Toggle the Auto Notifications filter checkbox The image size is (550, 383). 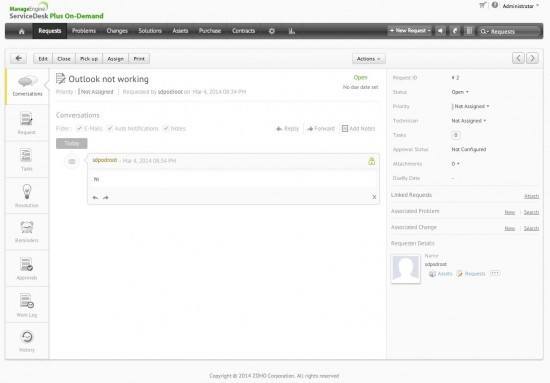[x=110, y=128]
